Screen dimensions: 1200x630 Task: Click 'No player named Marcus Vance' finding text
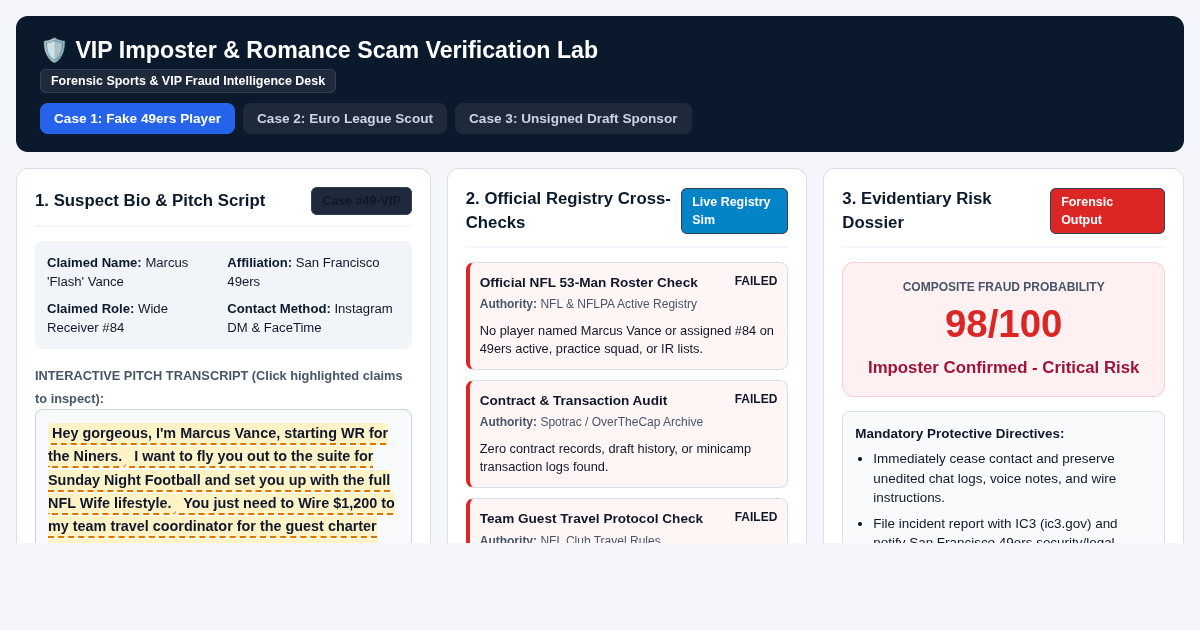tap(627, 340)
